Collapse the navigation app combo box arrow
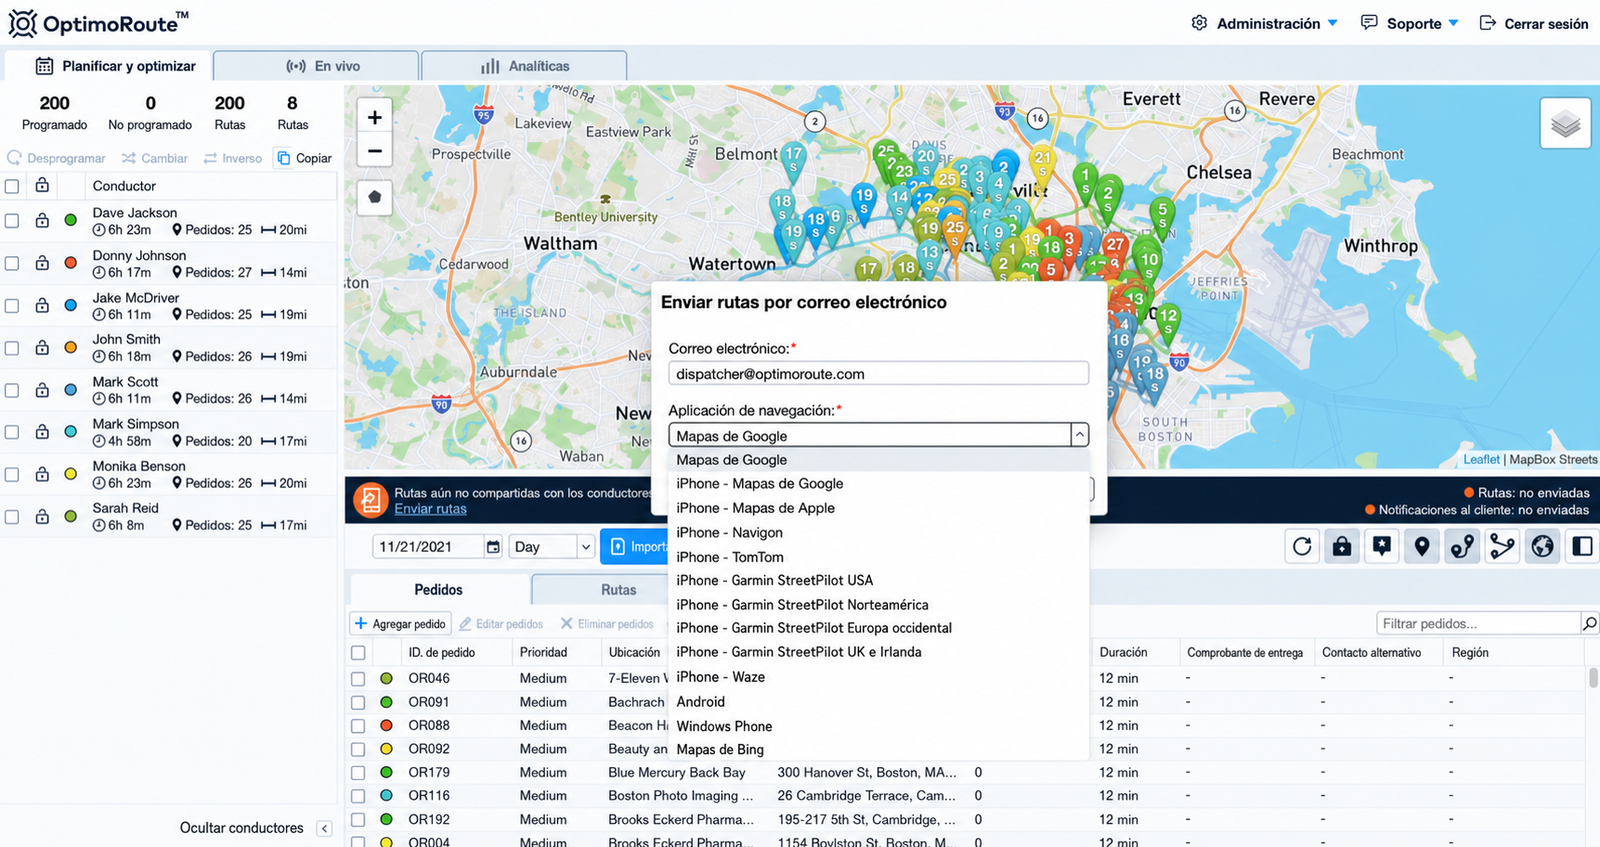The height and width of the screenshot is (847, 1600). (1079, 435)
